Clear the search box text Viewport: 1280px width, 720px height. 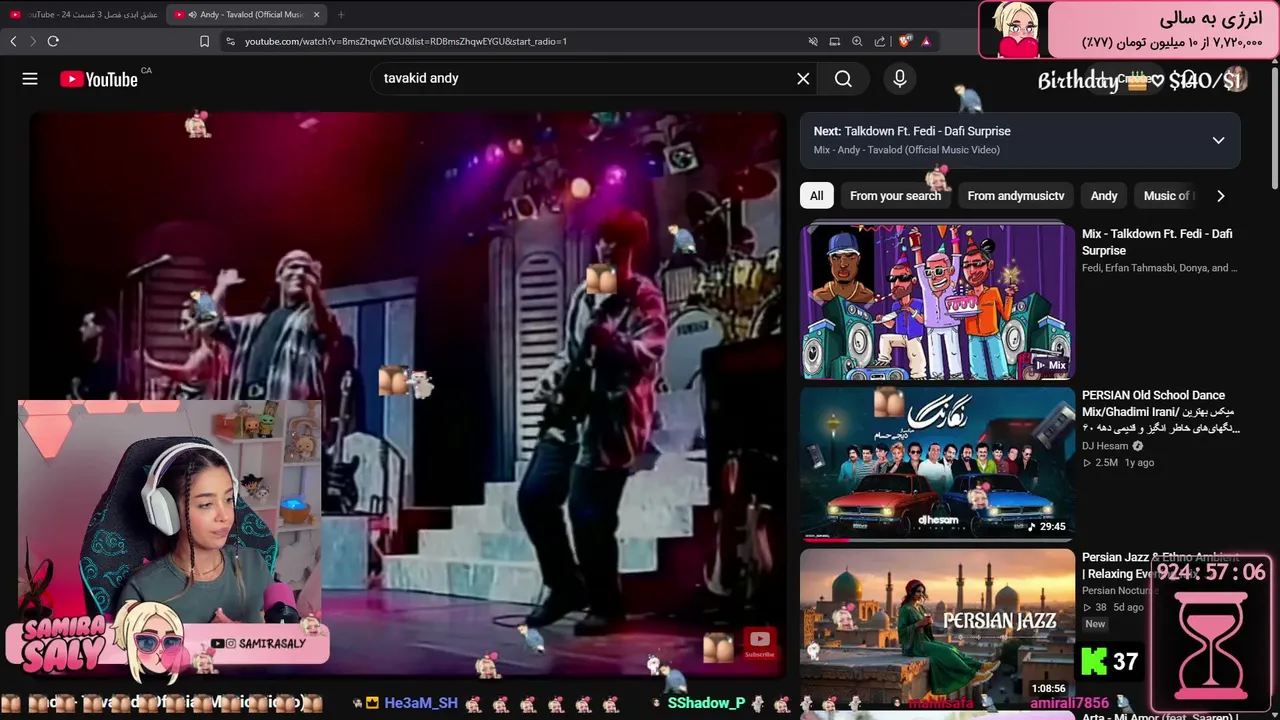click(x=803, y=79)
